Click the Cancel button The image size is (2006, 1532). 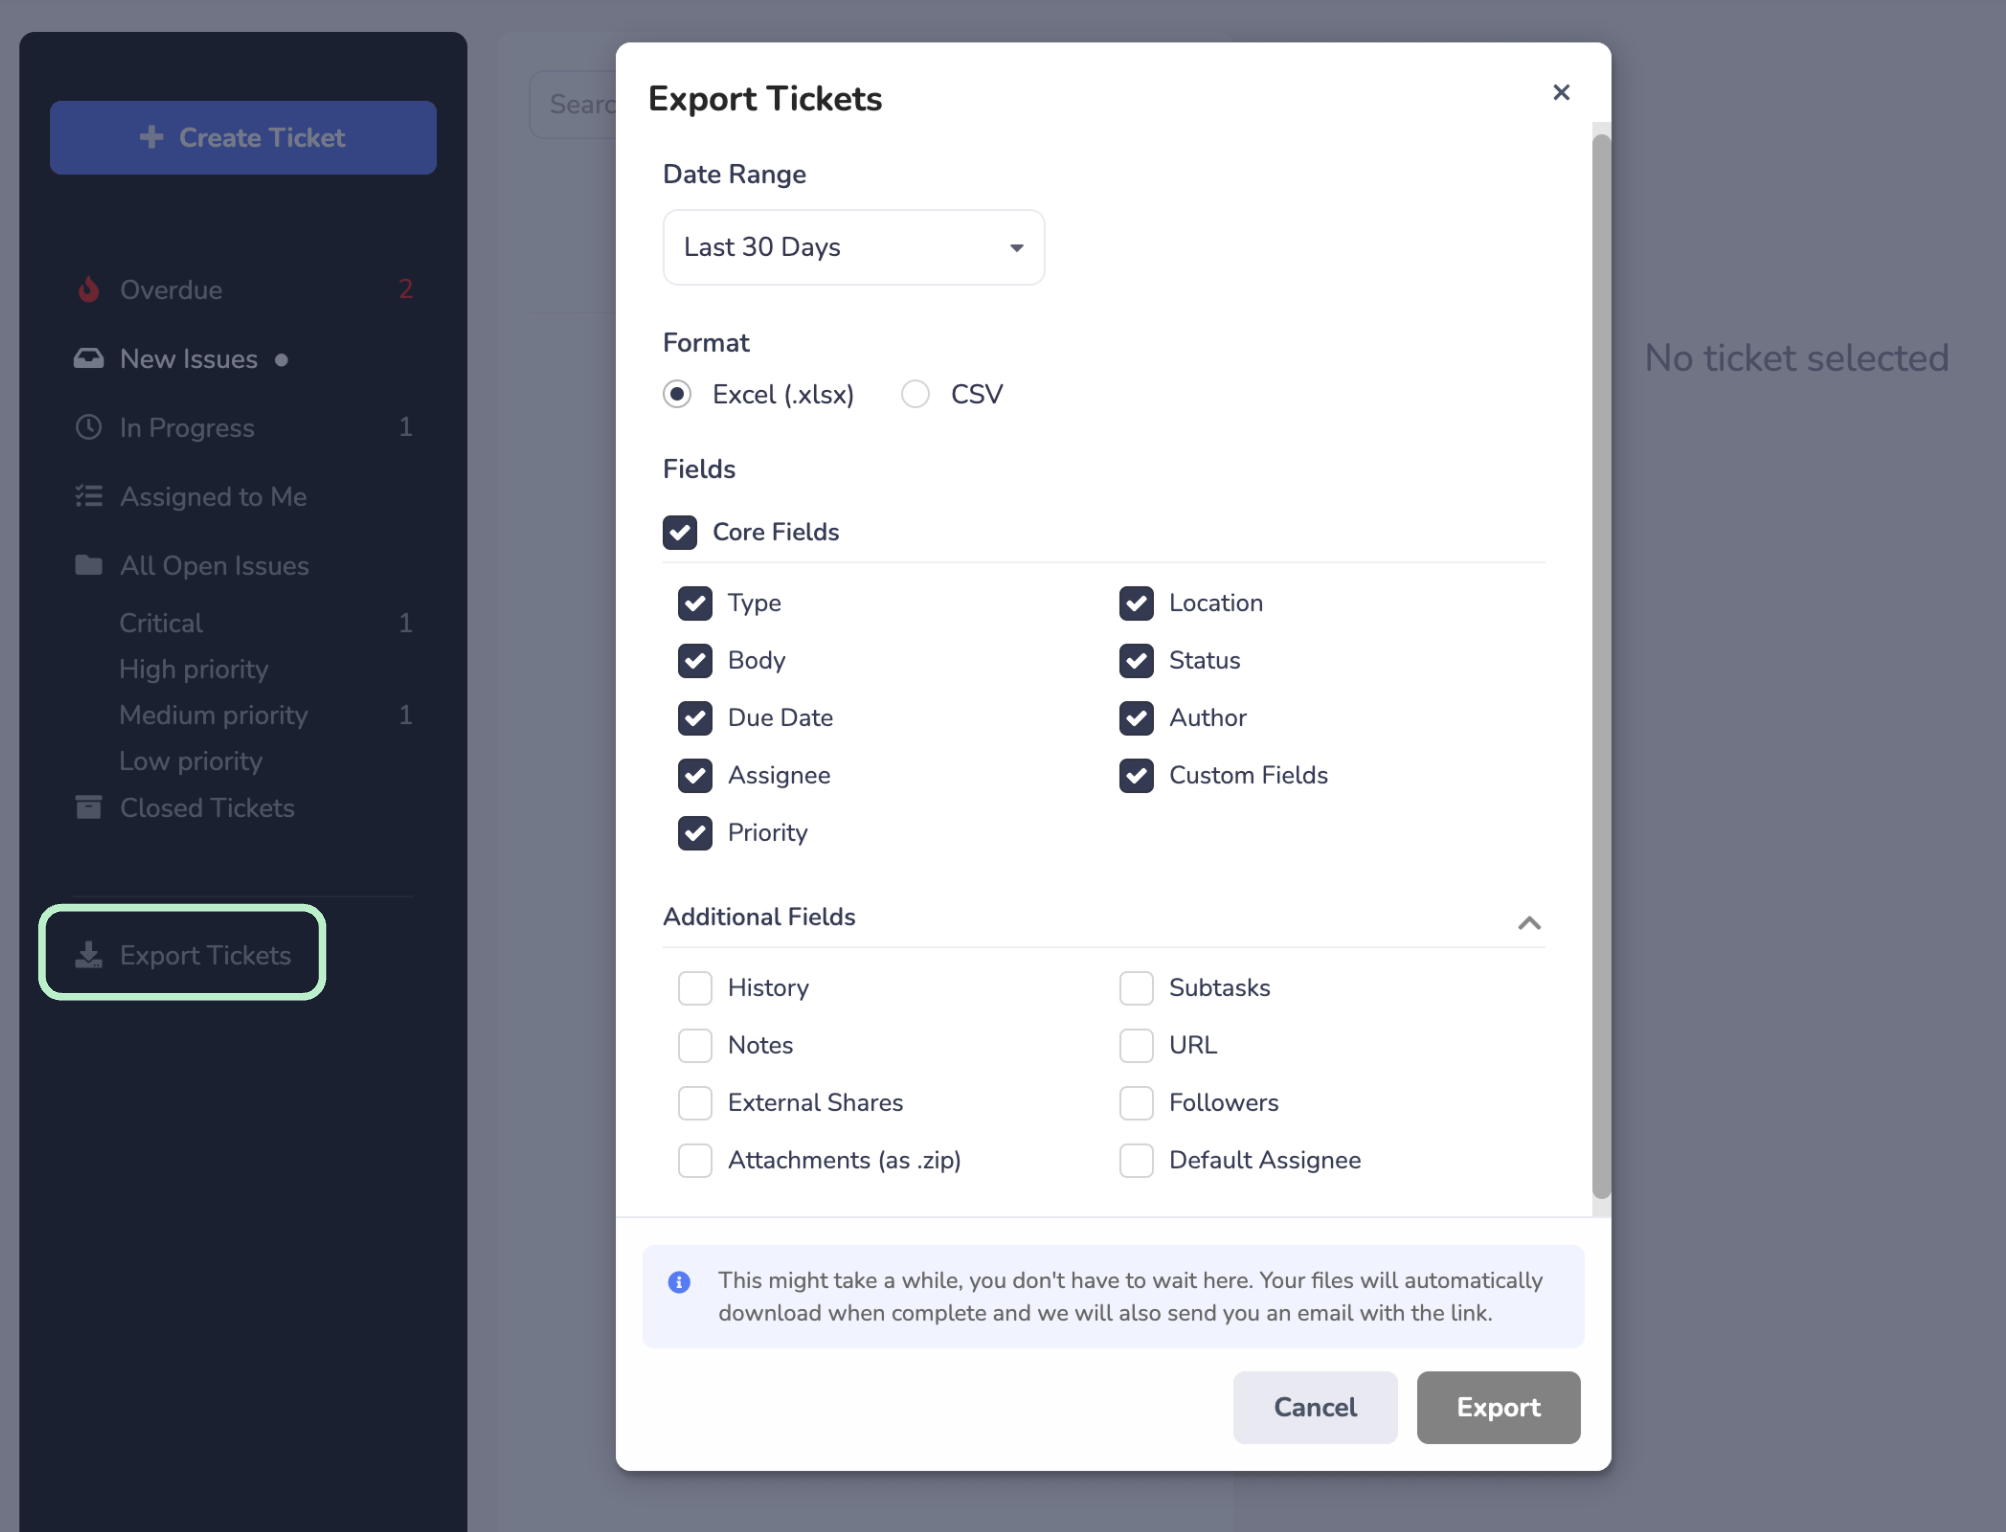(1315, 1408)
